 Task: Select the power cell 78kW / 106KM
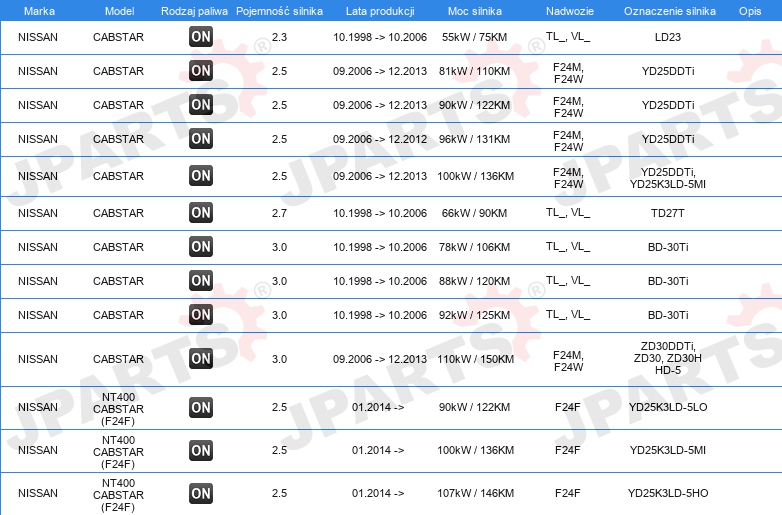pos(474,247)
